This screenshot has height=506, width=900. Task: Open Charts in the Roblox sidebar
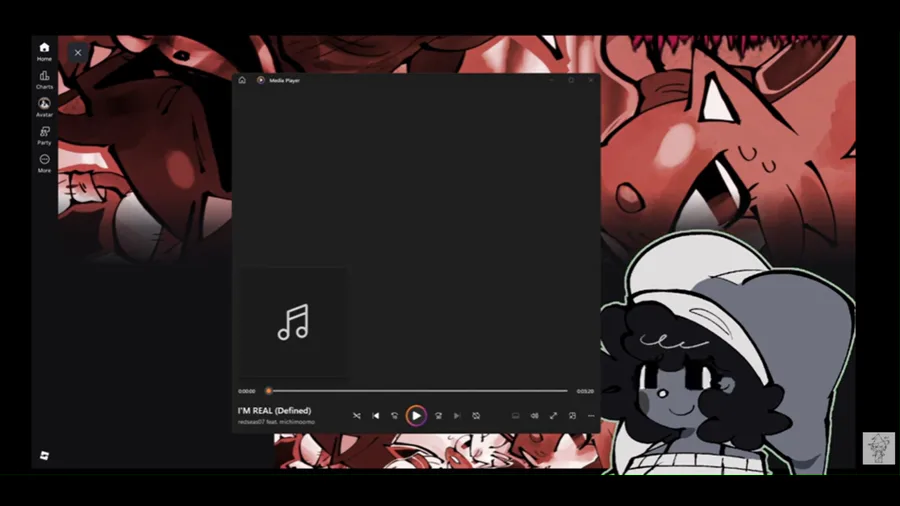point(44,79)
